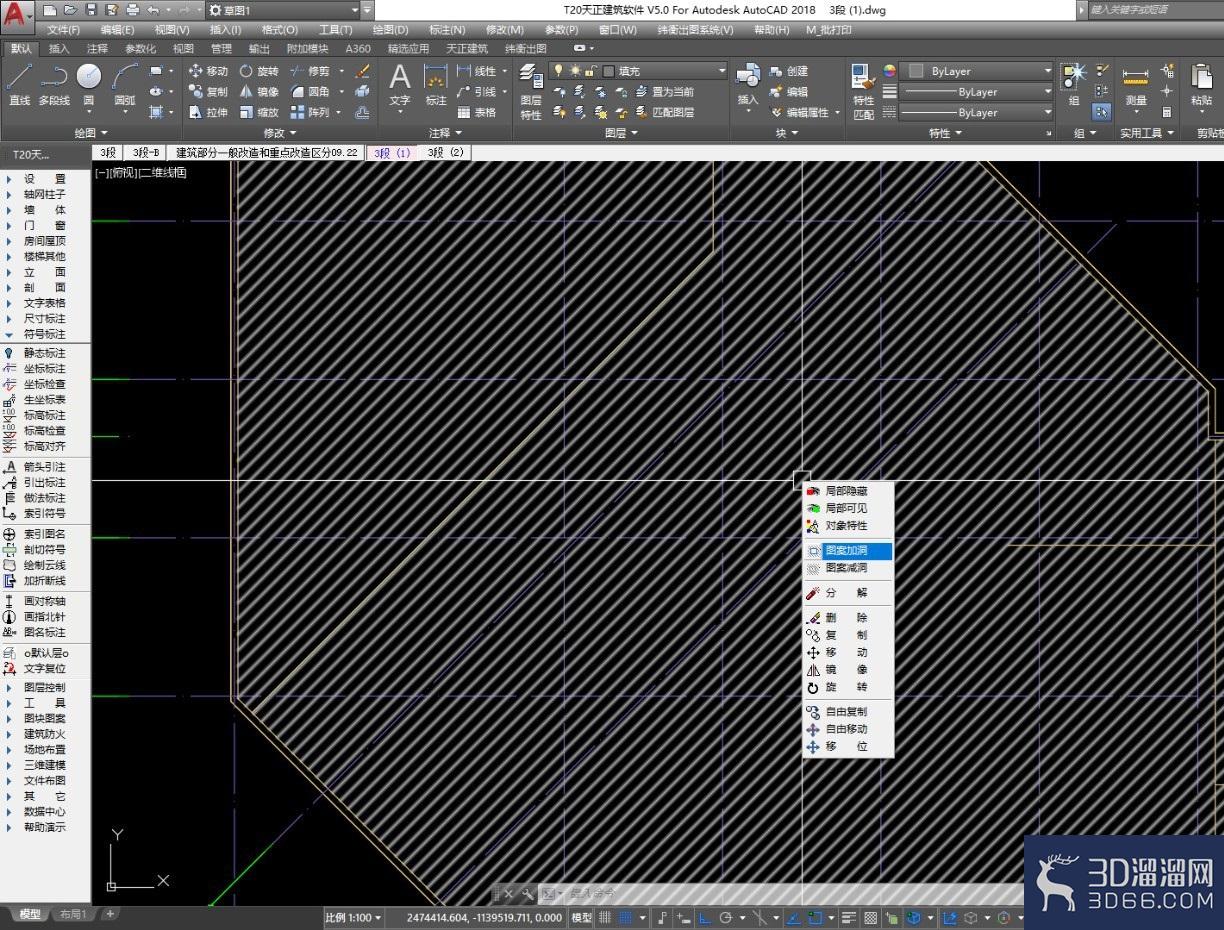Choose 图案减洞 in context menu
This screenshot has width=1224, height=930.
click(849, 568)
